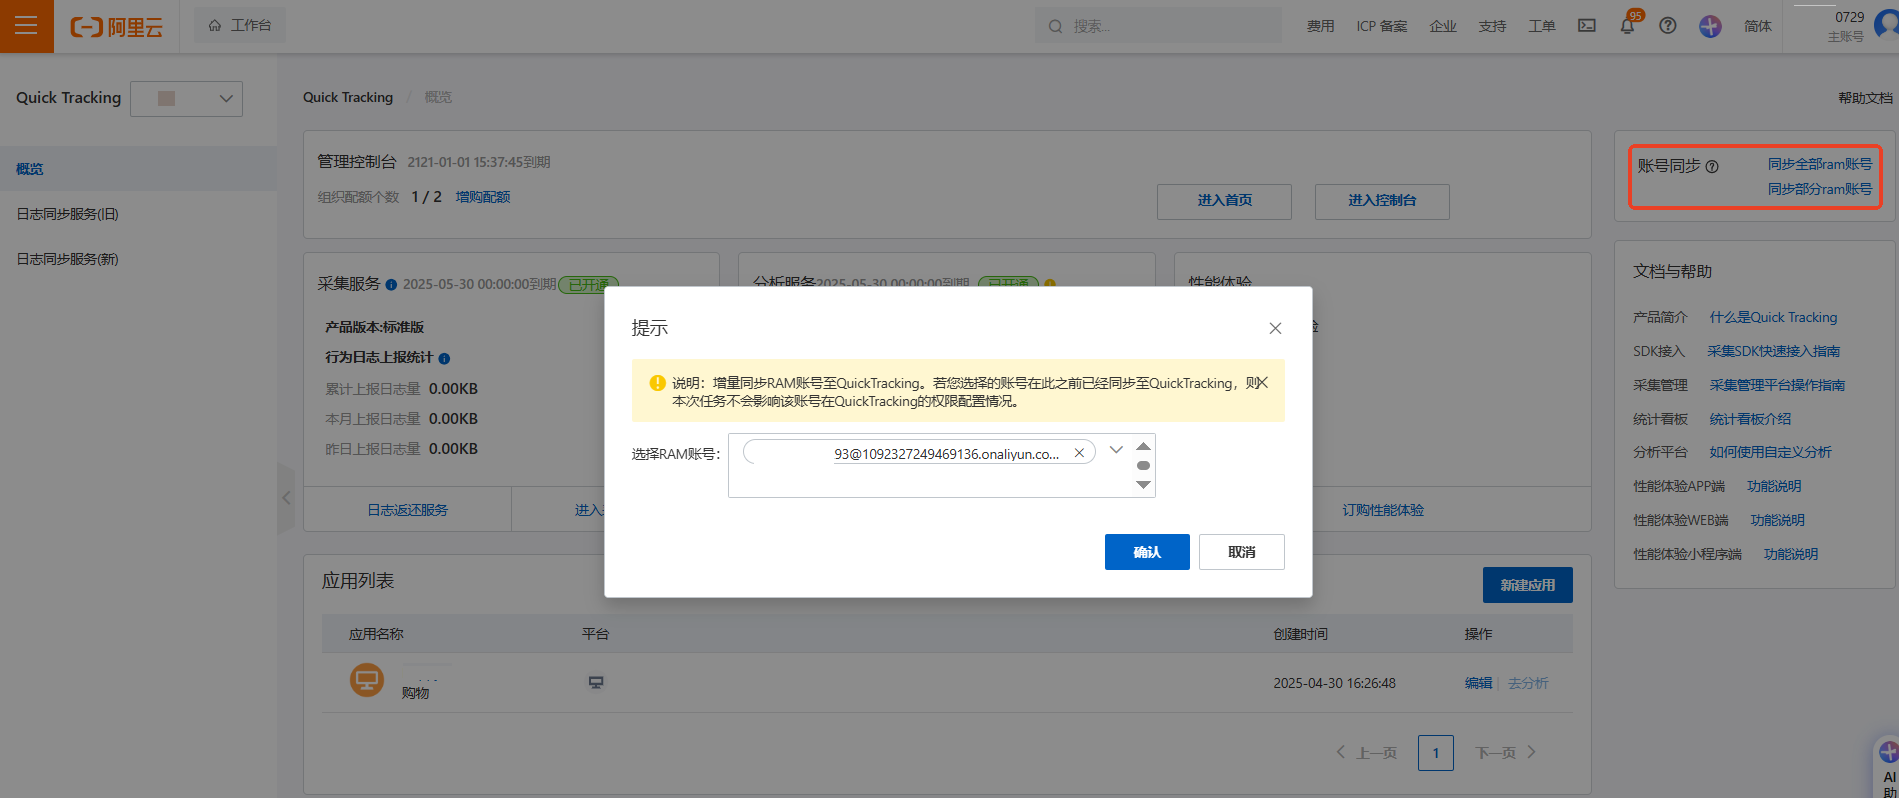Click the 购物 app orange icon
This screenshot has width=1899, height=798.
tap(366, 680)
